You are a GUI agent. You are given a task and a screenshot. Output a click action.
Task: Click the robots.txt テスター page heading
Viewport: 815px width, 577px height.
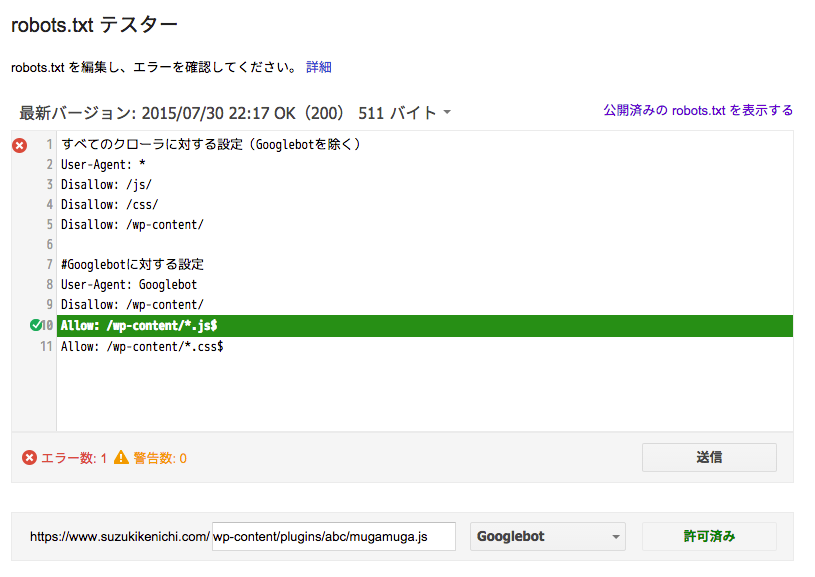tap(94, 24)
